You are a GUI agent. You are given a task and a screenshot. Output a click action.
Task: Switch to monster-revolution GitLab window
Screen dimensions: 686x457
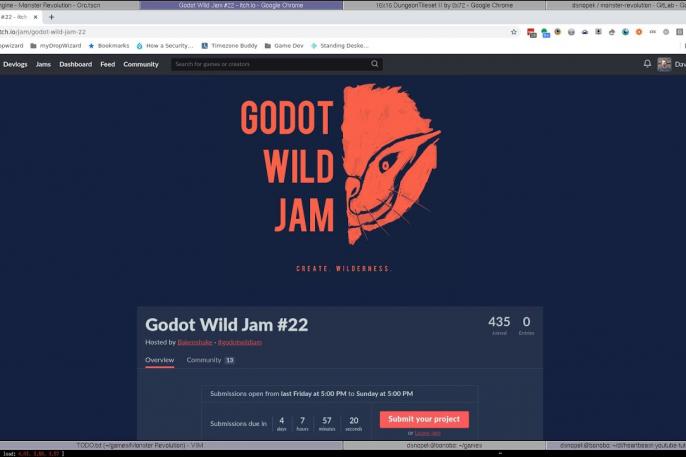(616, 5)
